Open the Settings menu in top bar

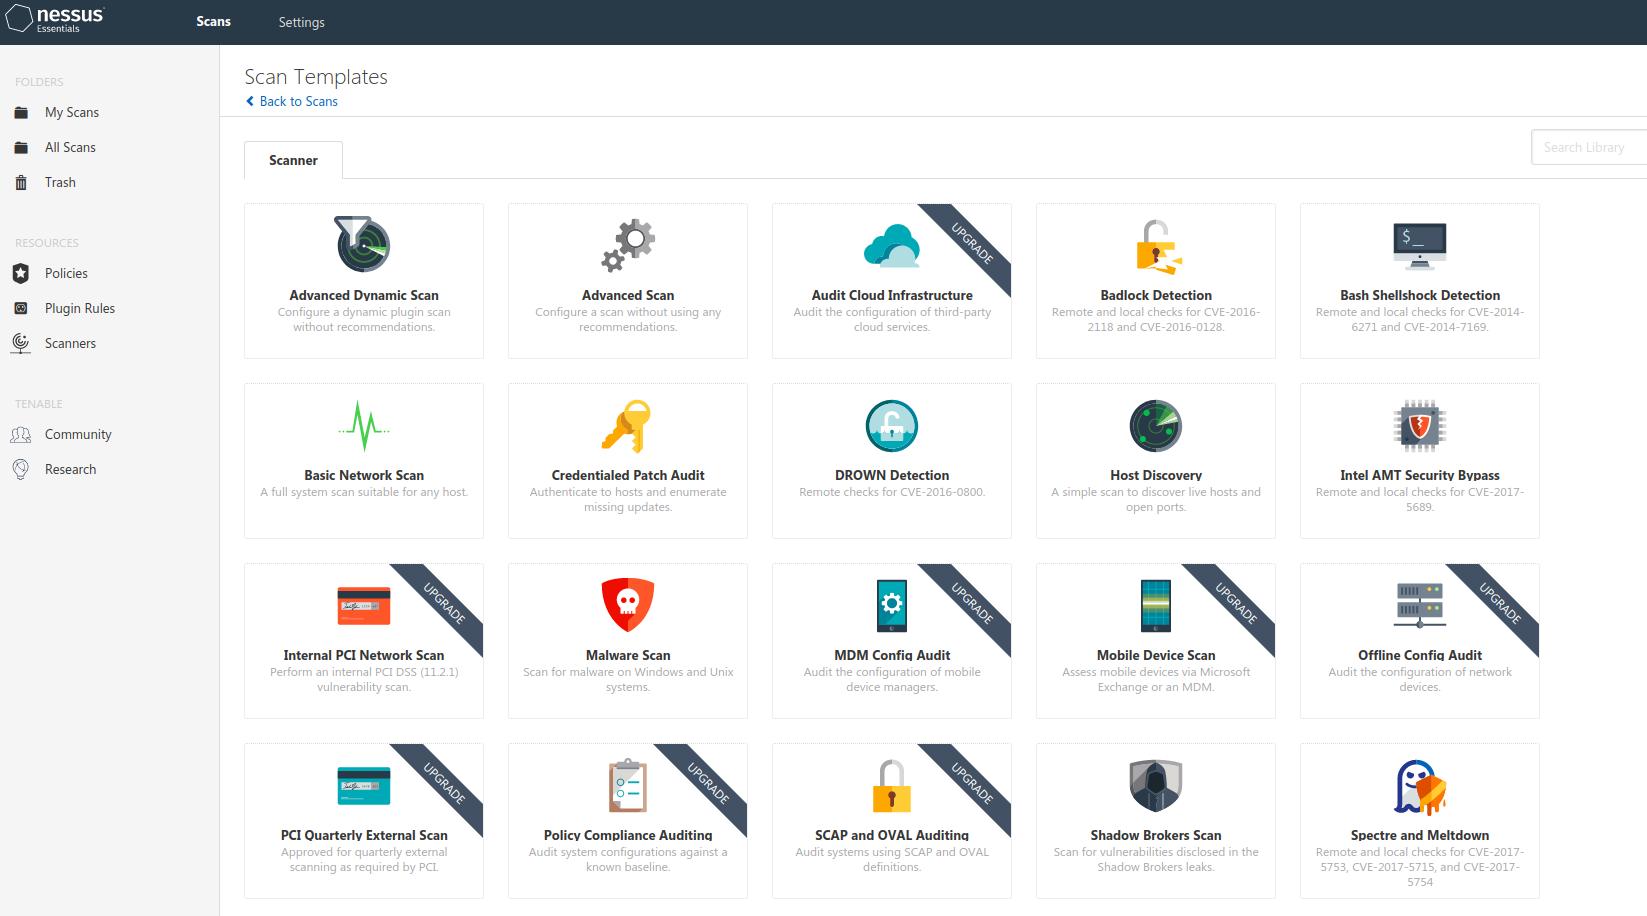point(301,22)
